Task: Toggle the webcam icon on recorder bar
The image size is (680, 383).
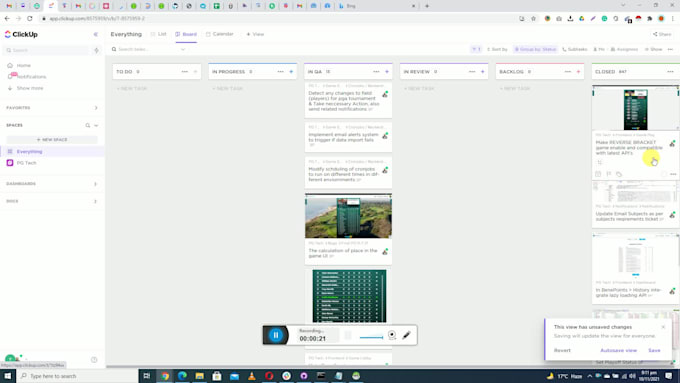Action: click(392, 335)
